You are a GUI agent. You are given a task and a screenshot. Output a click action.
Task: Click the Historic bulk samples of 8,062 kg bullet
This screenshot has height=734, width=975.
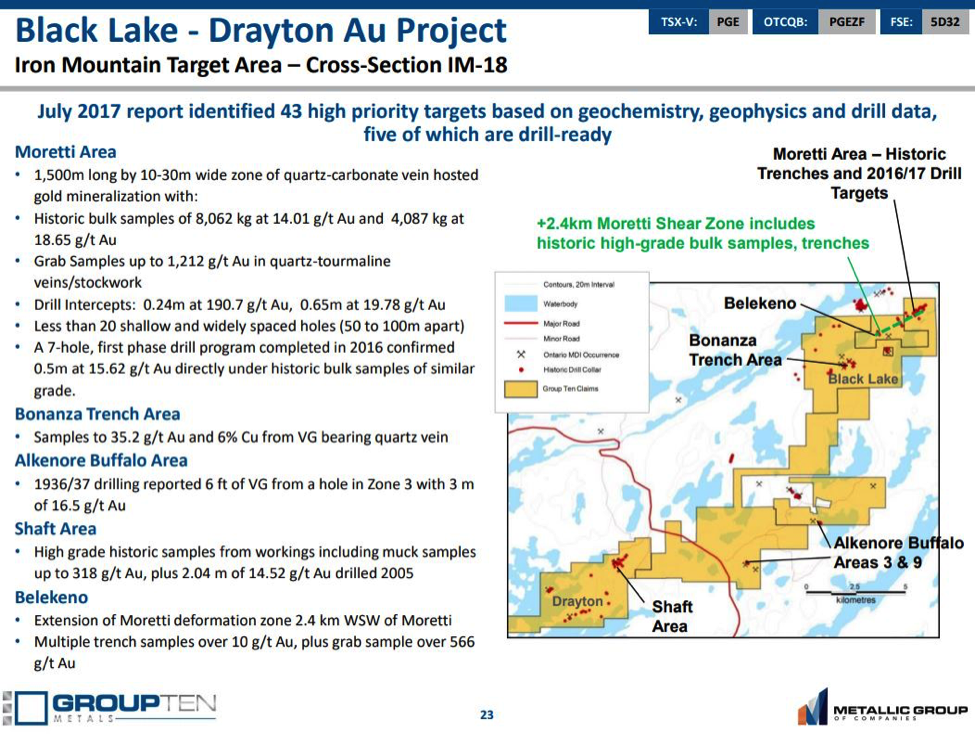249,229
